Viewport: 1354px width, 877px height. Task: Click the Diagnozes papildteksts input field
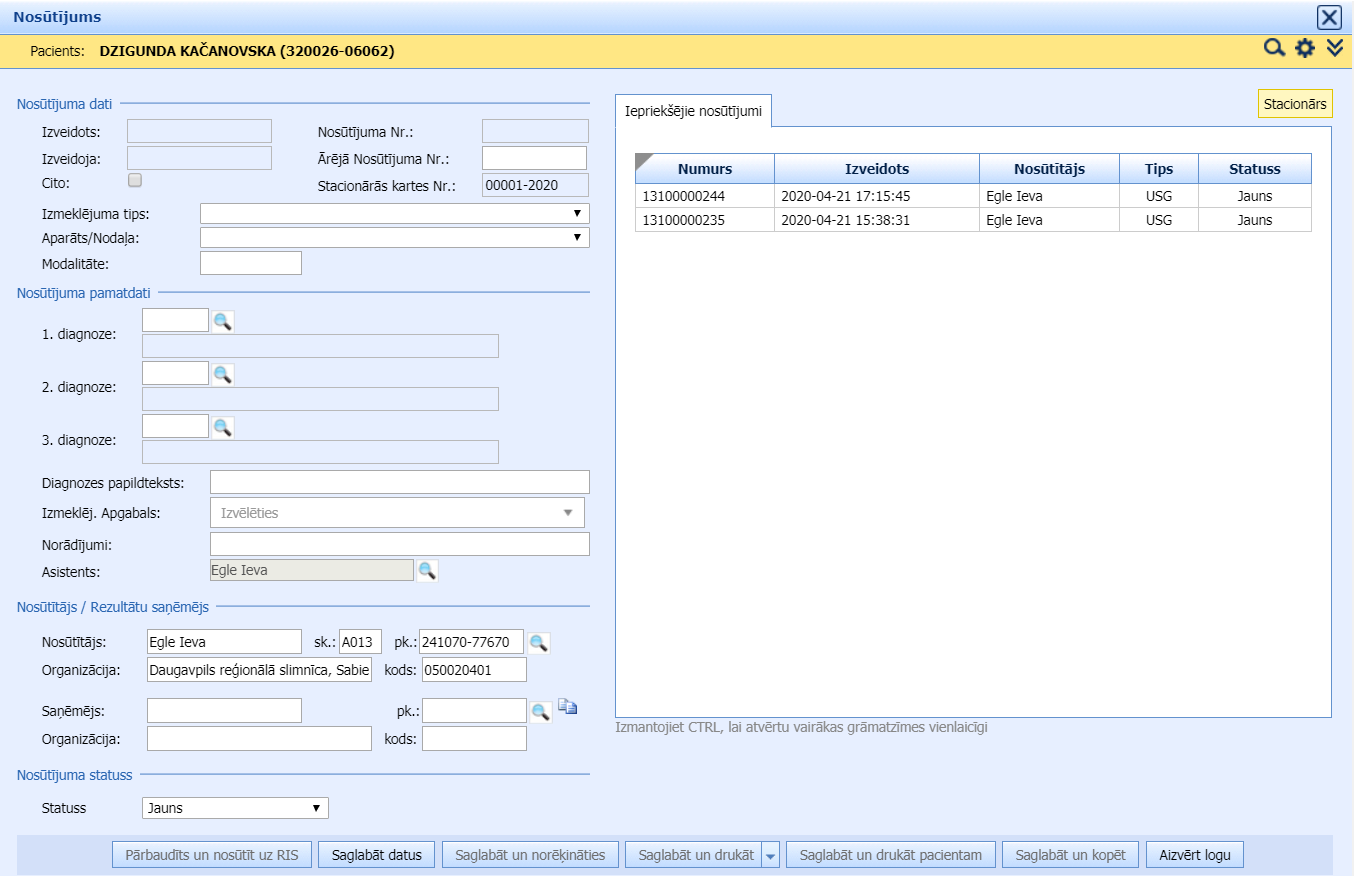[399, 482]
